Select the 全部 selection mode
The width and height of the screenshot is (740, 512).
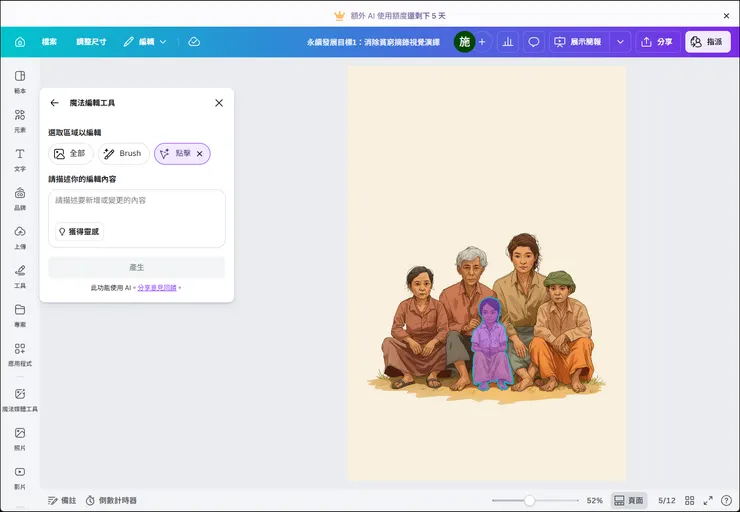pyautogui.click(x=71, y=154)
